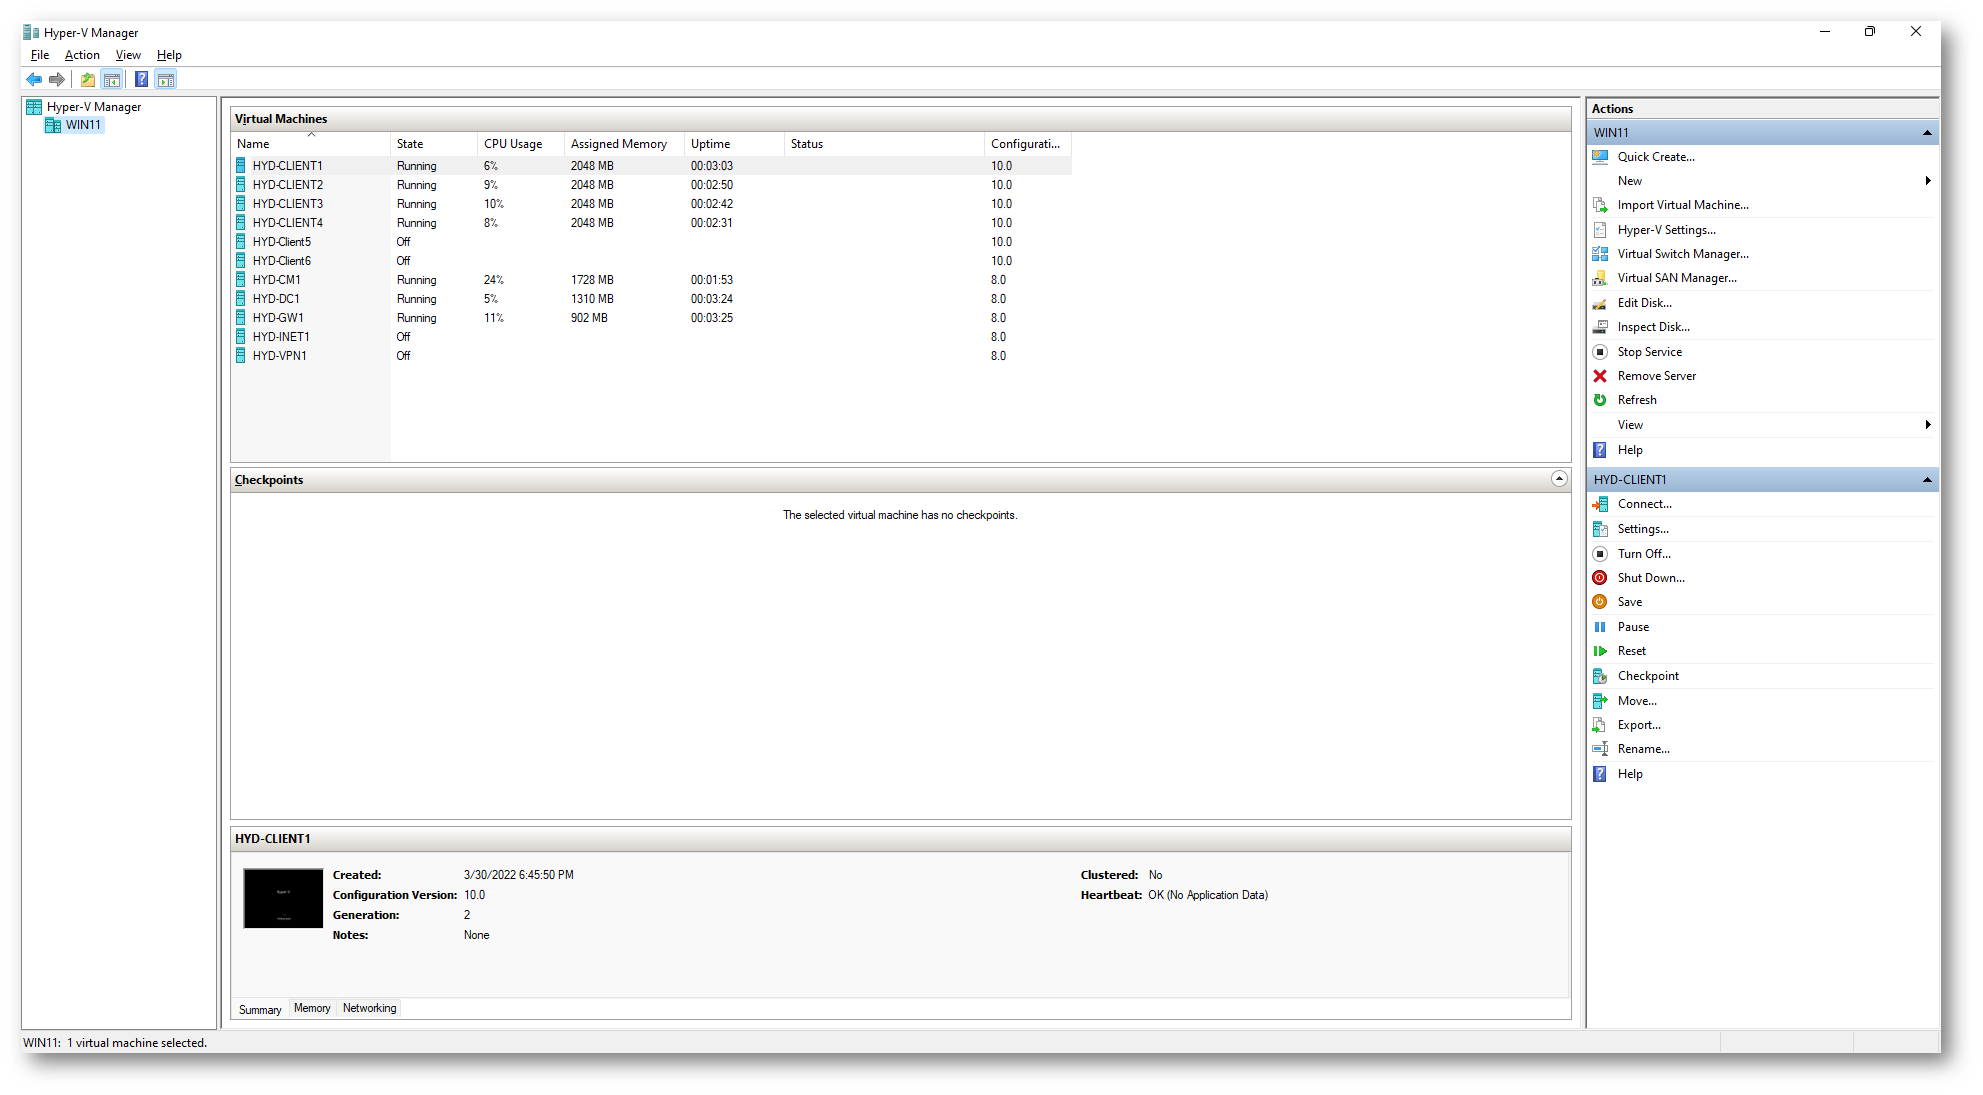Click Help under the WIN11 section
1983x1095 pixels.
coord(1630,450)
